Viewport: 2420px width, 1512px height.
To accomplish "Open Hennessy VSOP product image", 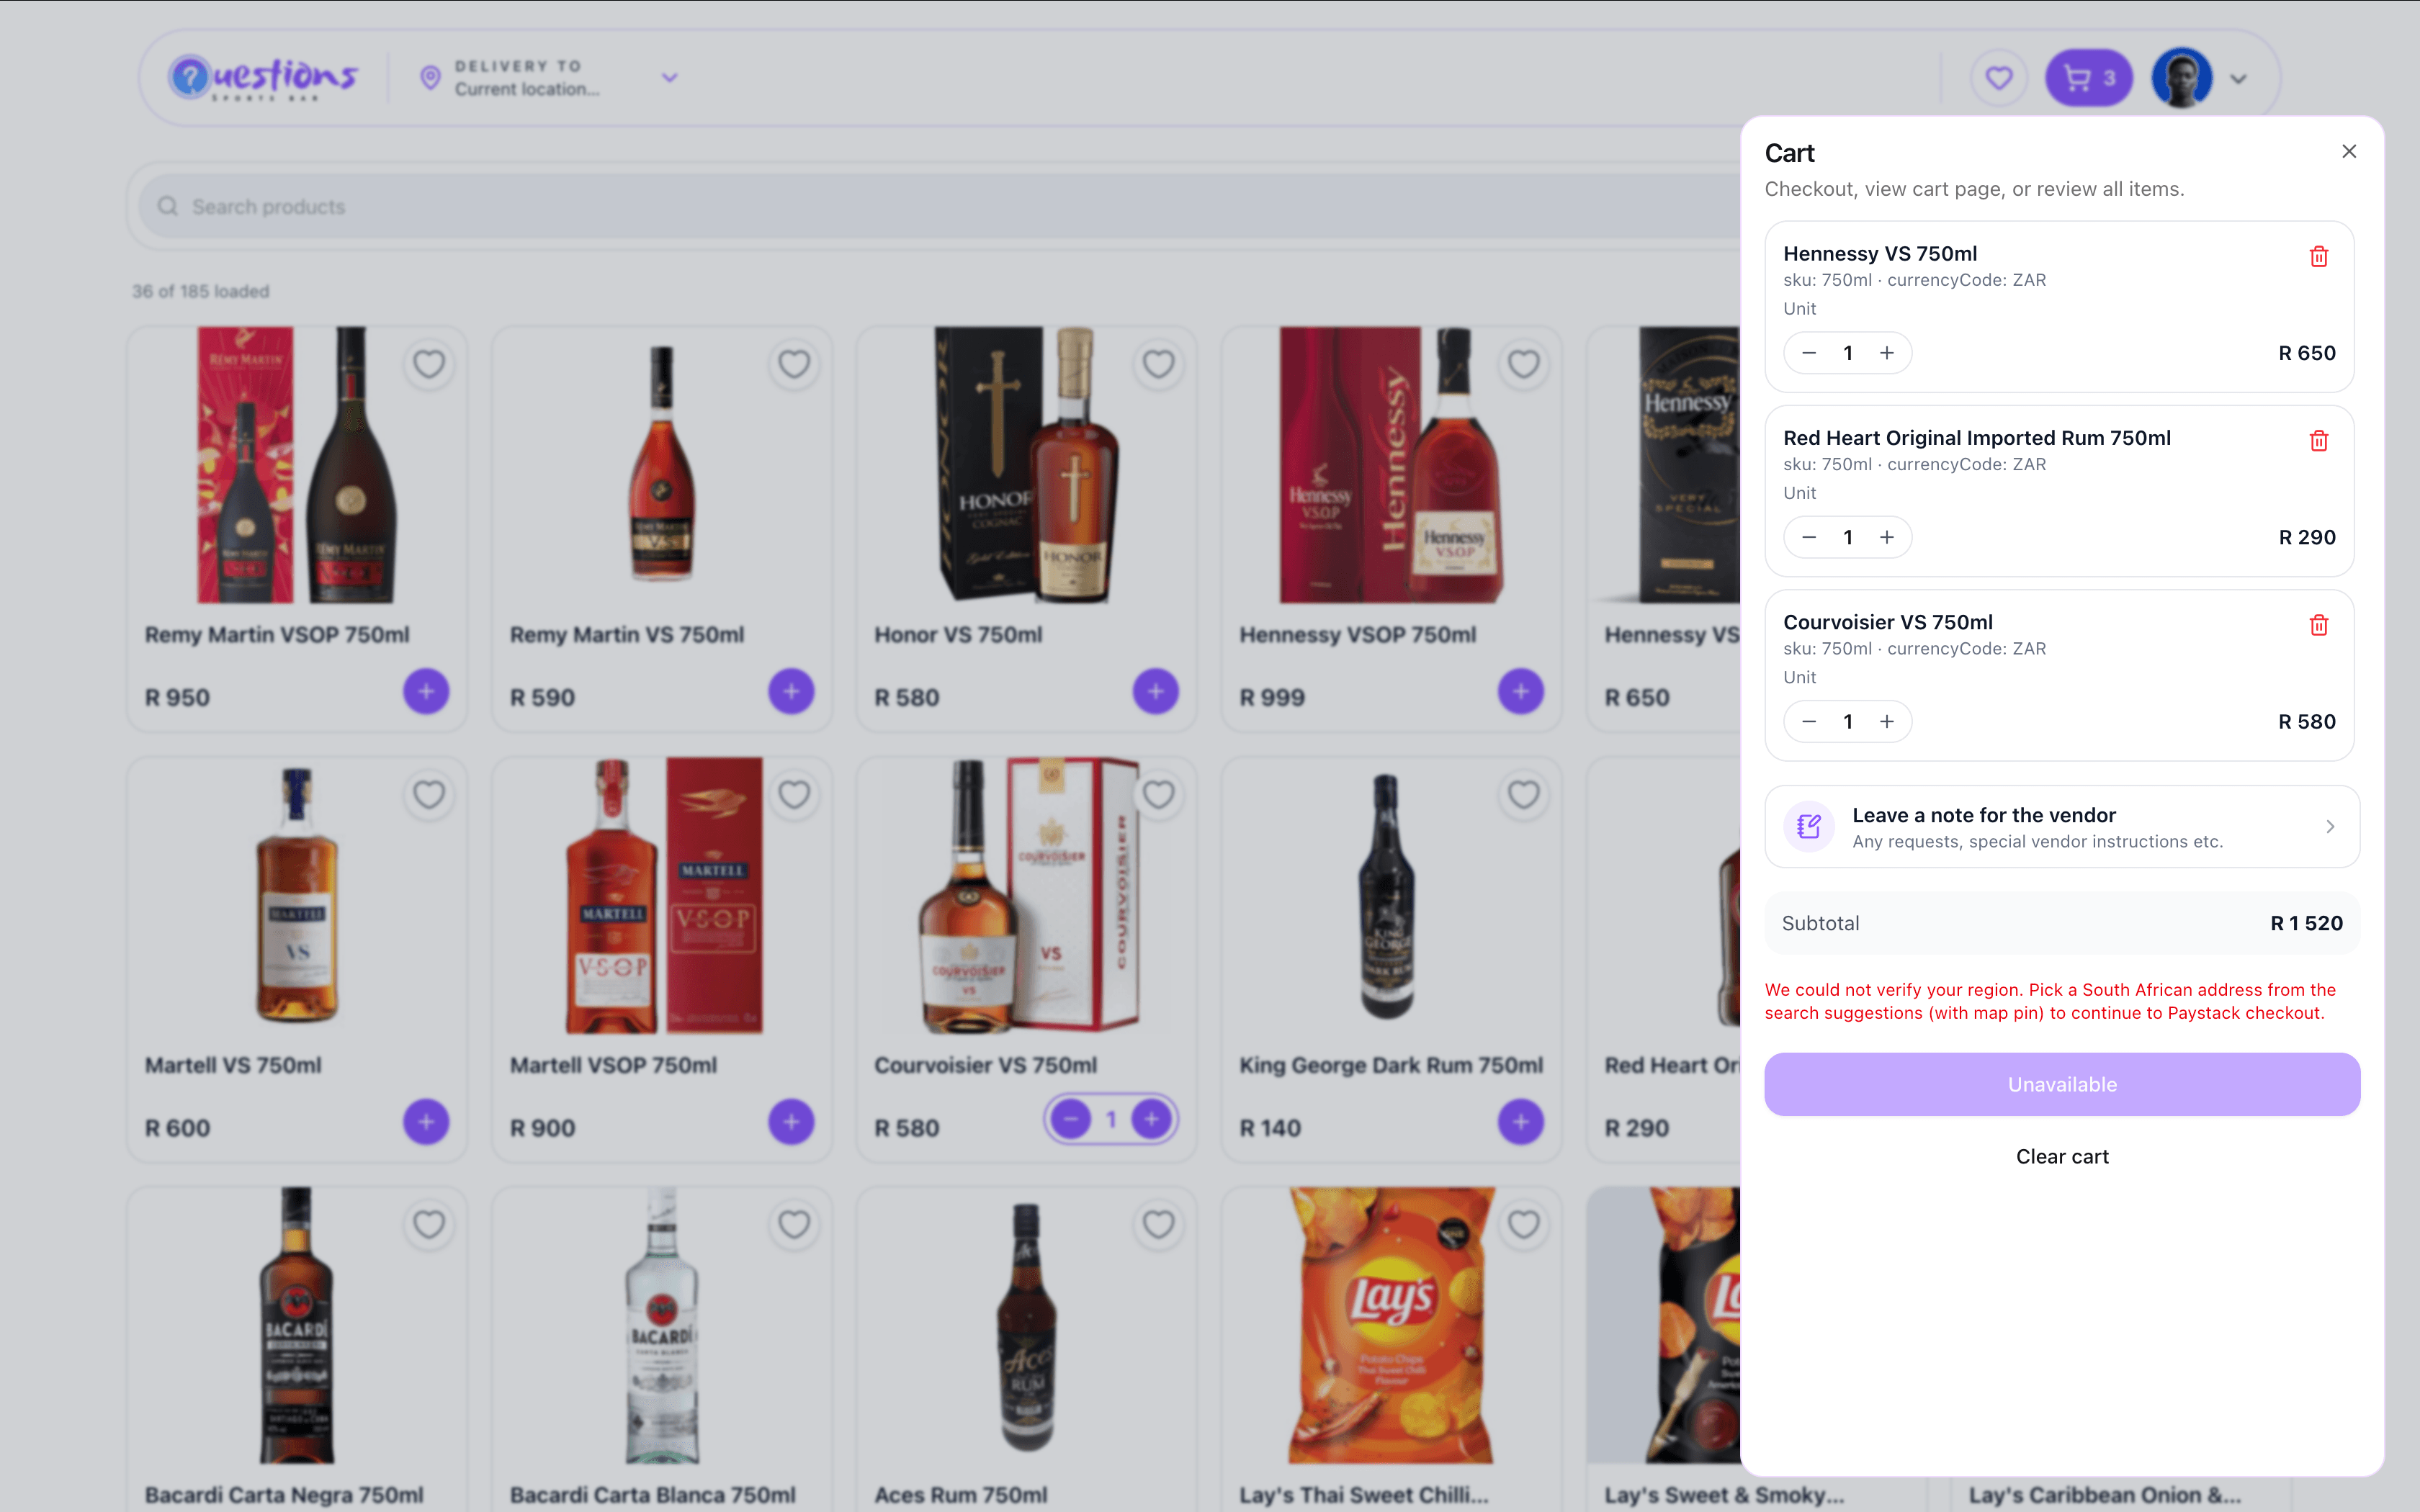I will pyautogui.click(x=1391, y=465).
